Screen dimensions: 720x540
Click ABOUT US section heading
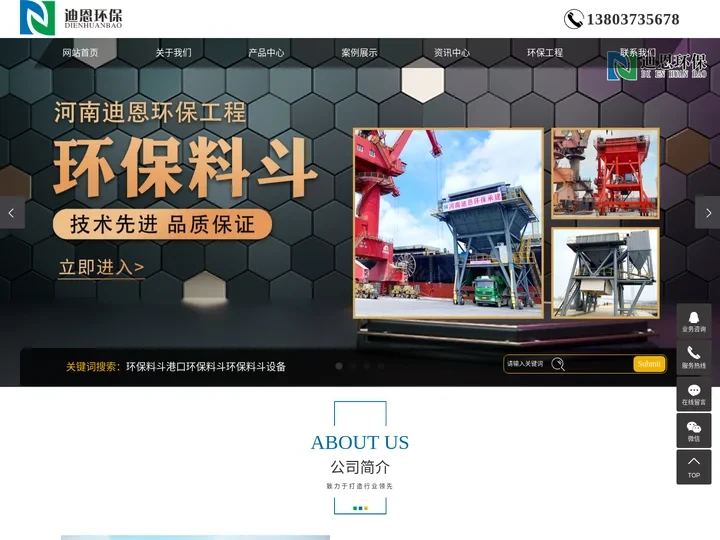[x=360, y=443]
